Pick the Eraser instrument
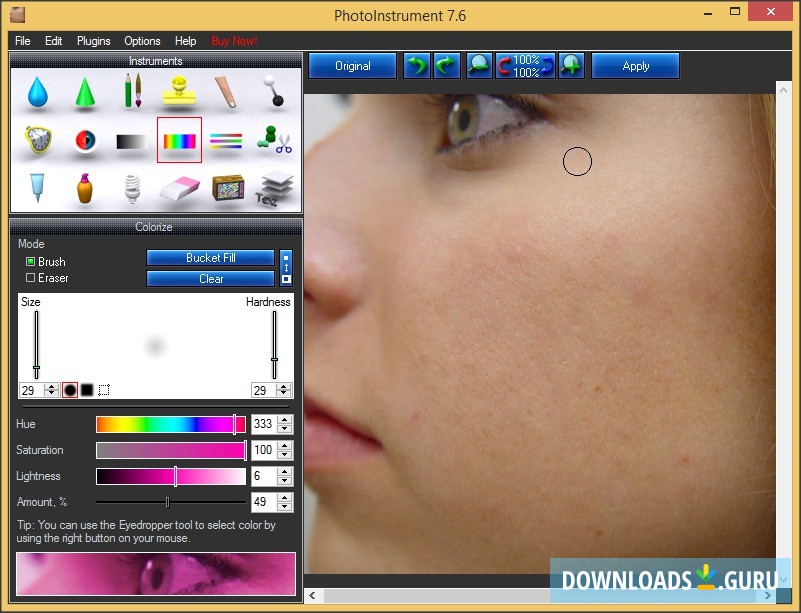Screen dimensions: 801x613 (x=180, y=188)
